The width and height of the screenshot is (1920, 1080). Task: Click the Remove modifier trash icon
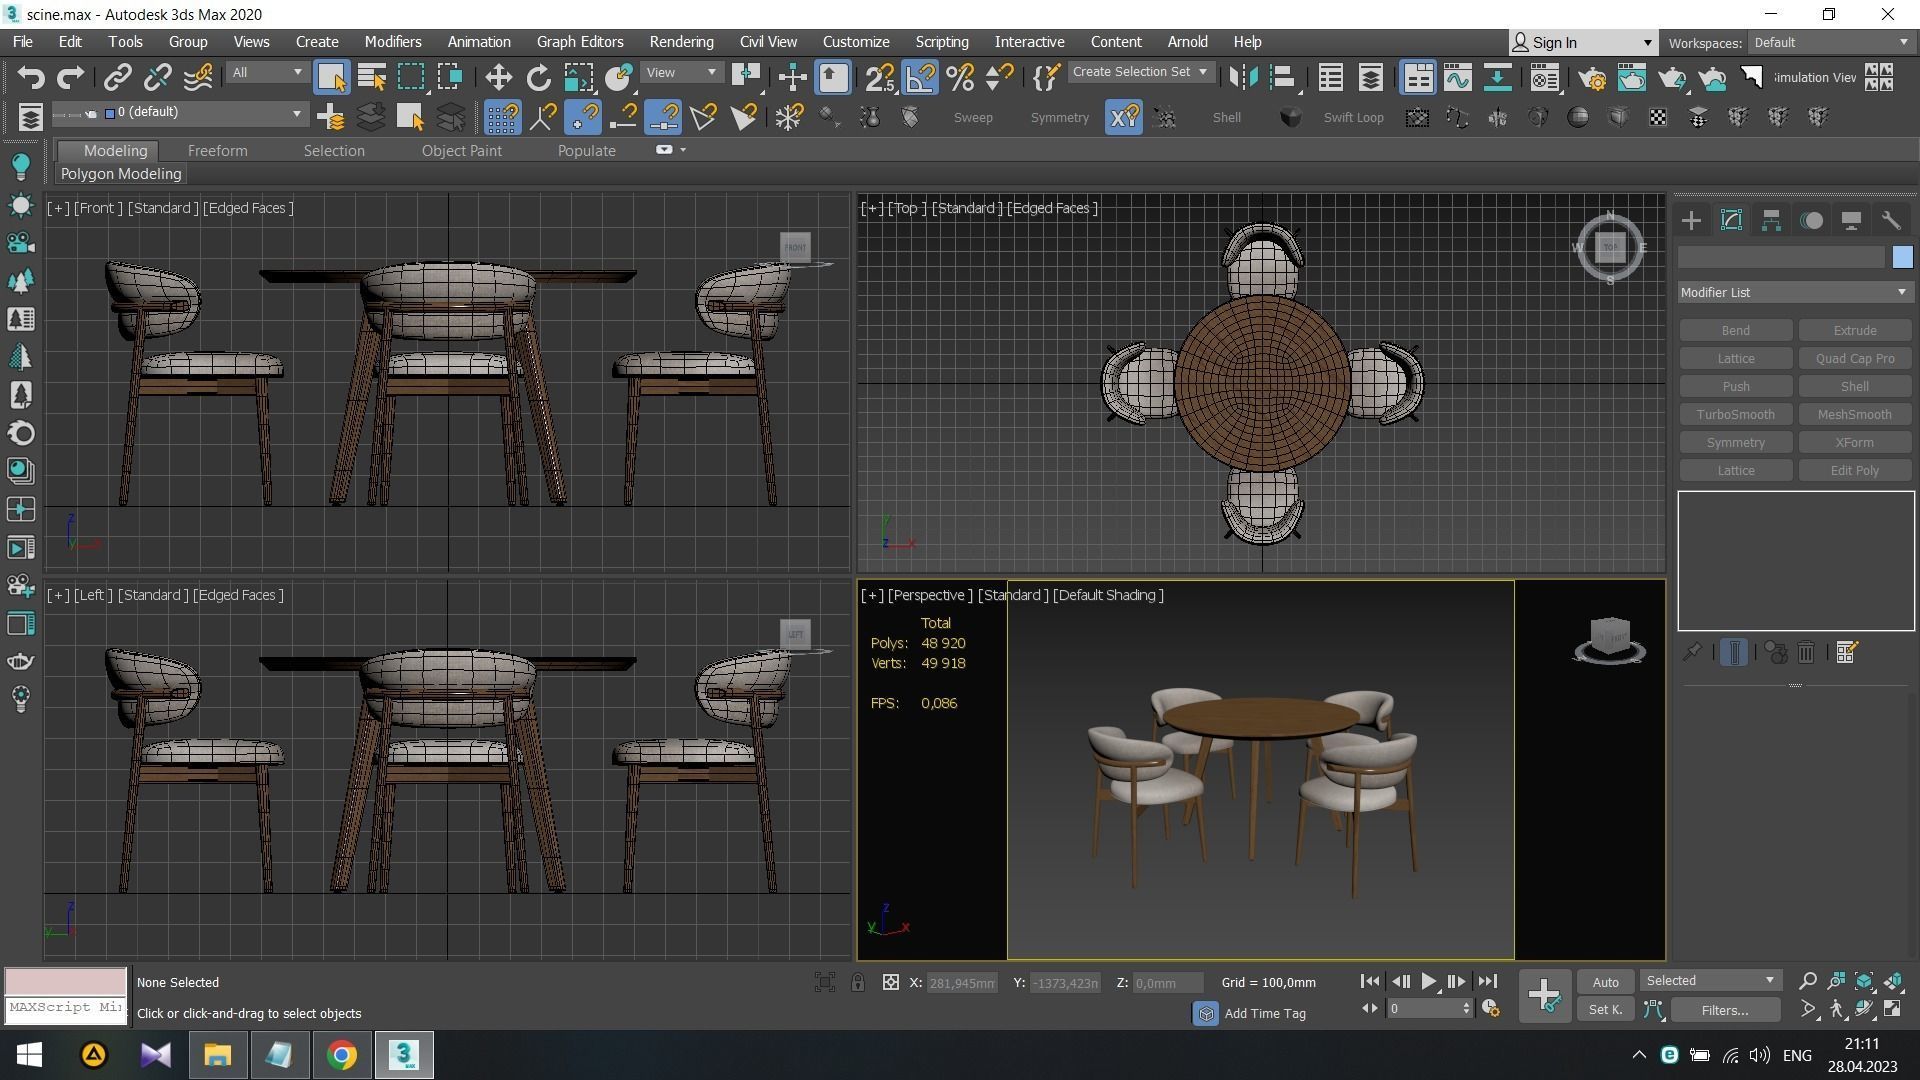[1806, 653]
